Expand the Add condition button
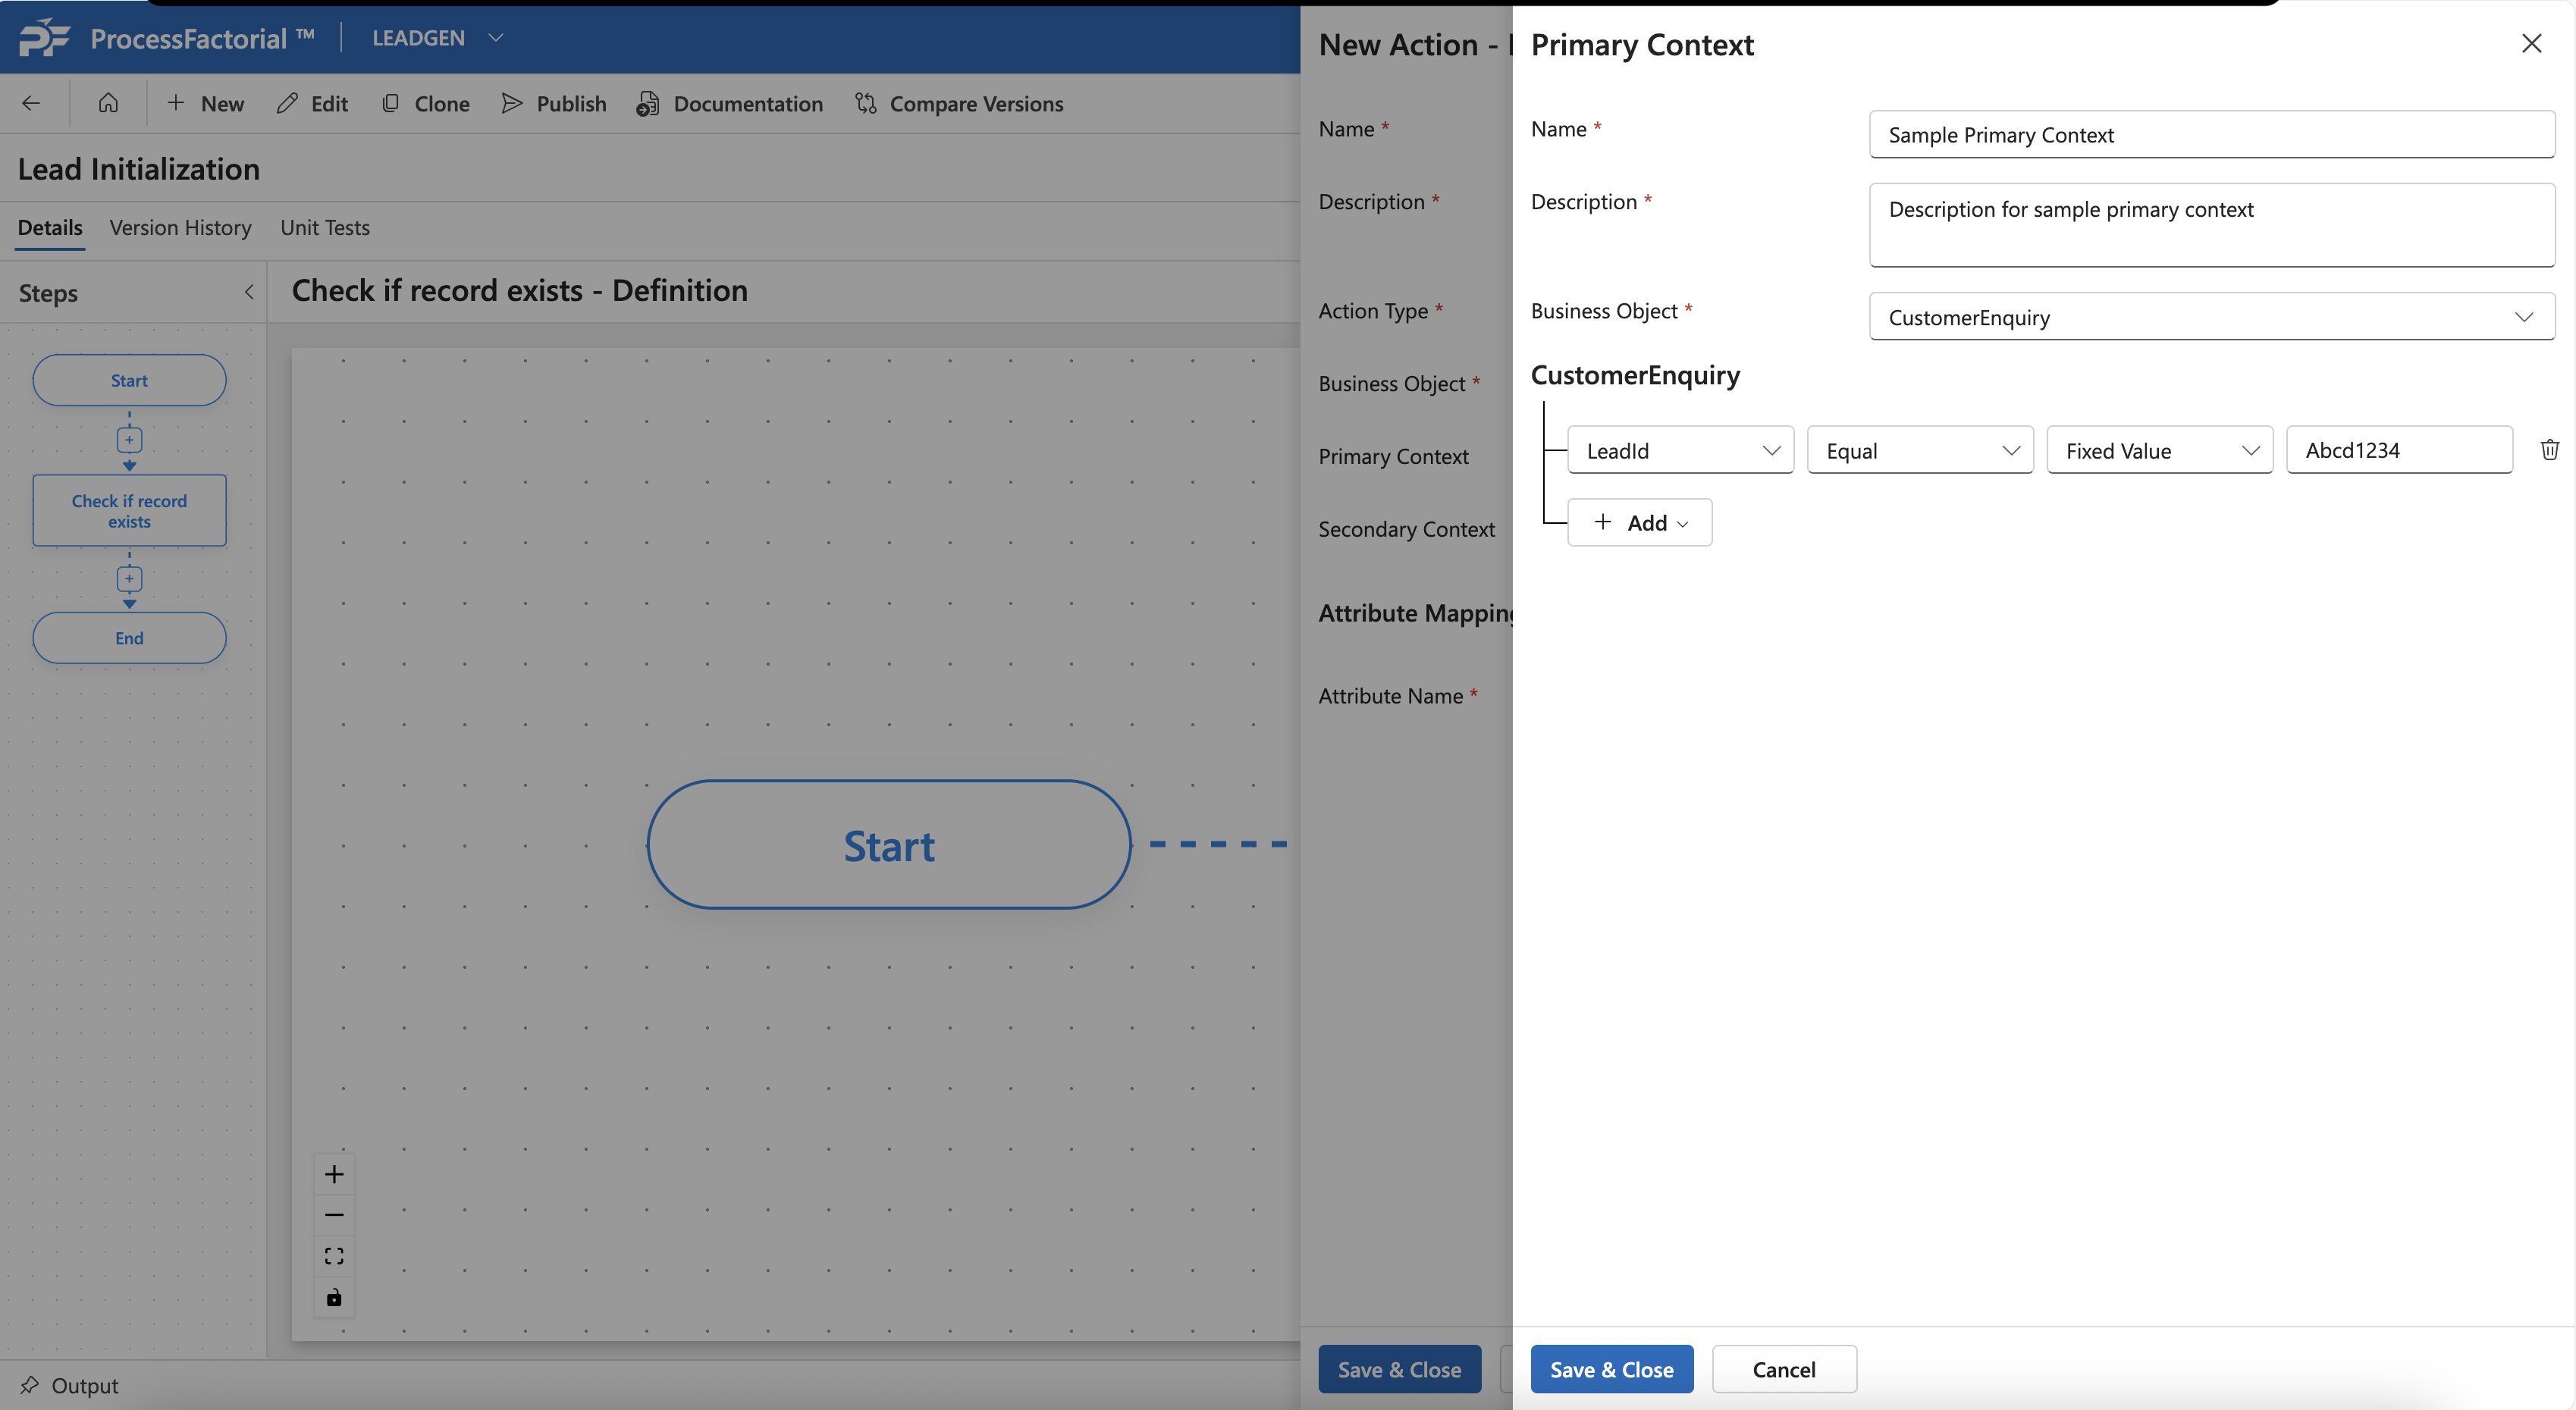 click(x=1639, y=522)
